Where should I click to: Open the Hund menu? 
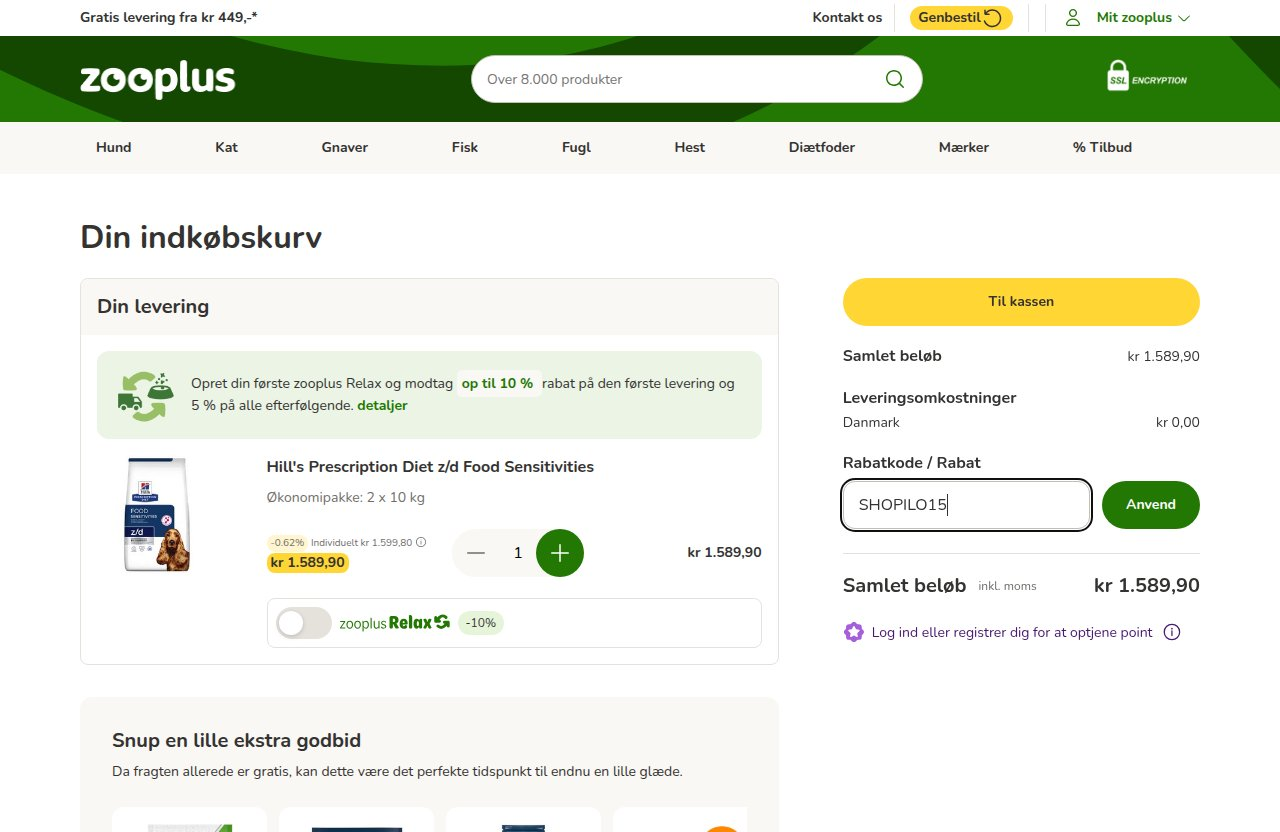pyautogui.click(x=114, y=147)
